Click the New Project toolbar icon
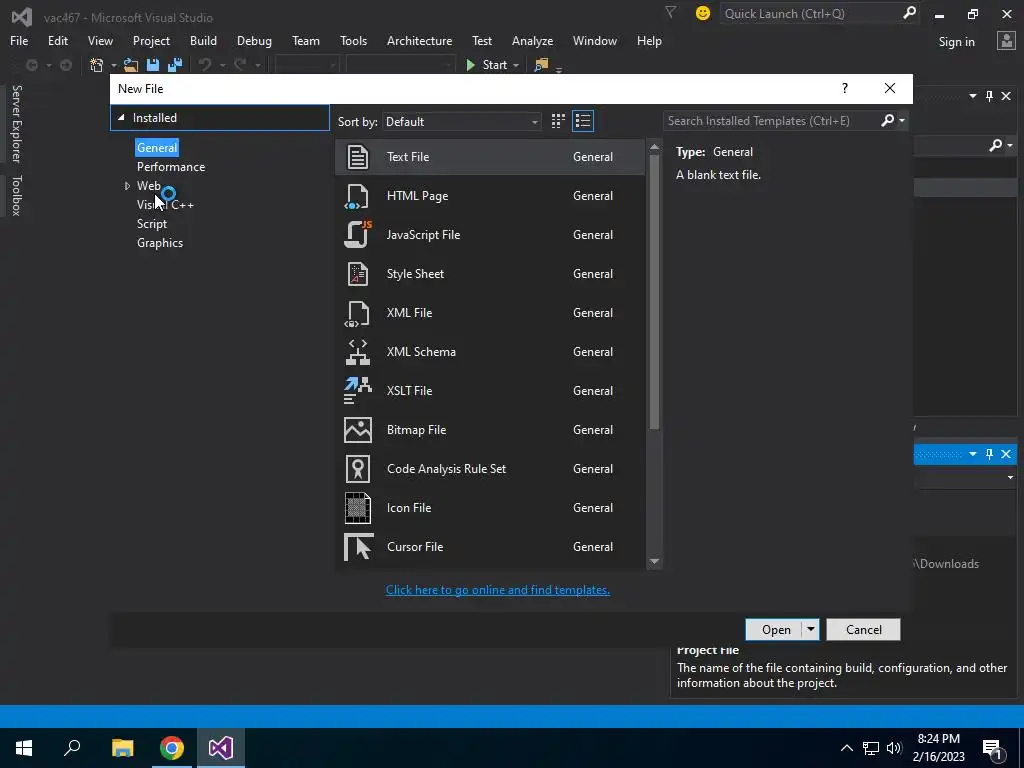The height and width of the screenshot is (768, 1024). coord(97,65)
